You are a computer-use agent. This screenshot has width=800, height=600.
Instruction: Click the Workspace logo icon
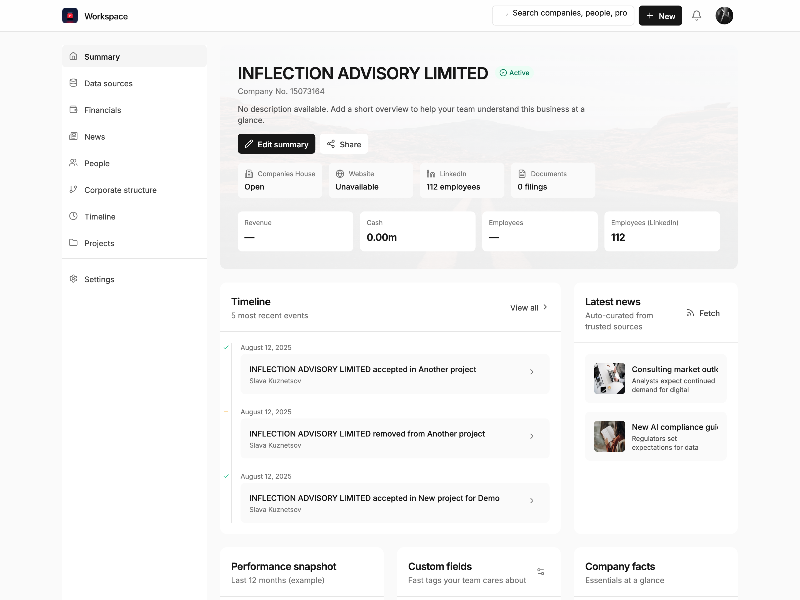tap(70, 16)
